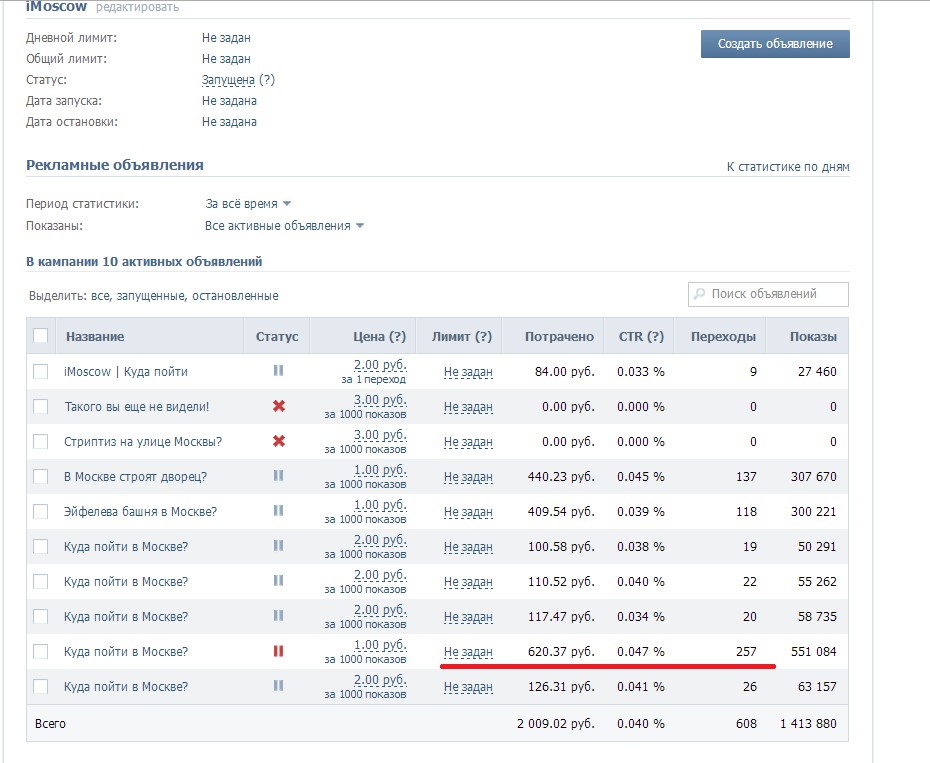
Task: Click редактировать link next to iMoscow
Action: [138, 7]
